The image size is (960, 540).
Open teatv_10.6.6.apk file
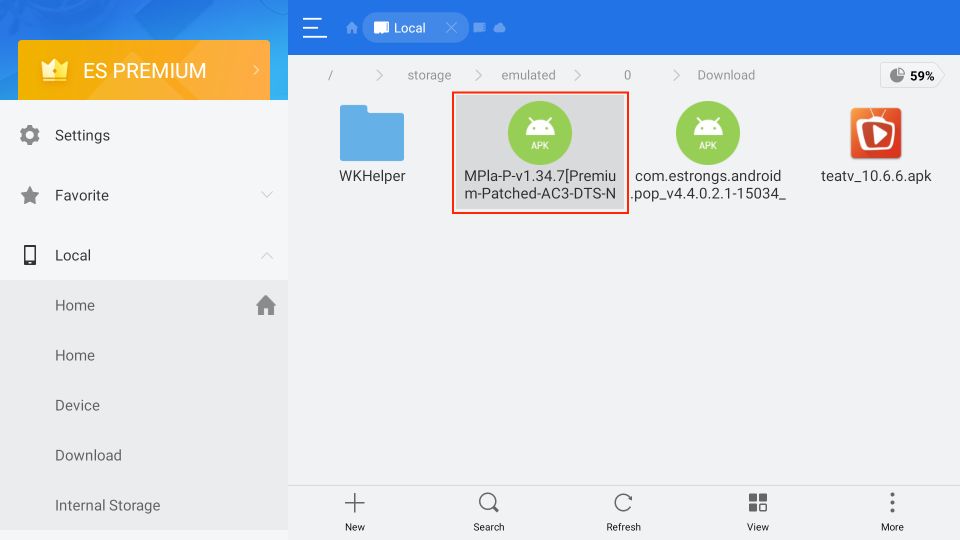coord(876,144)
